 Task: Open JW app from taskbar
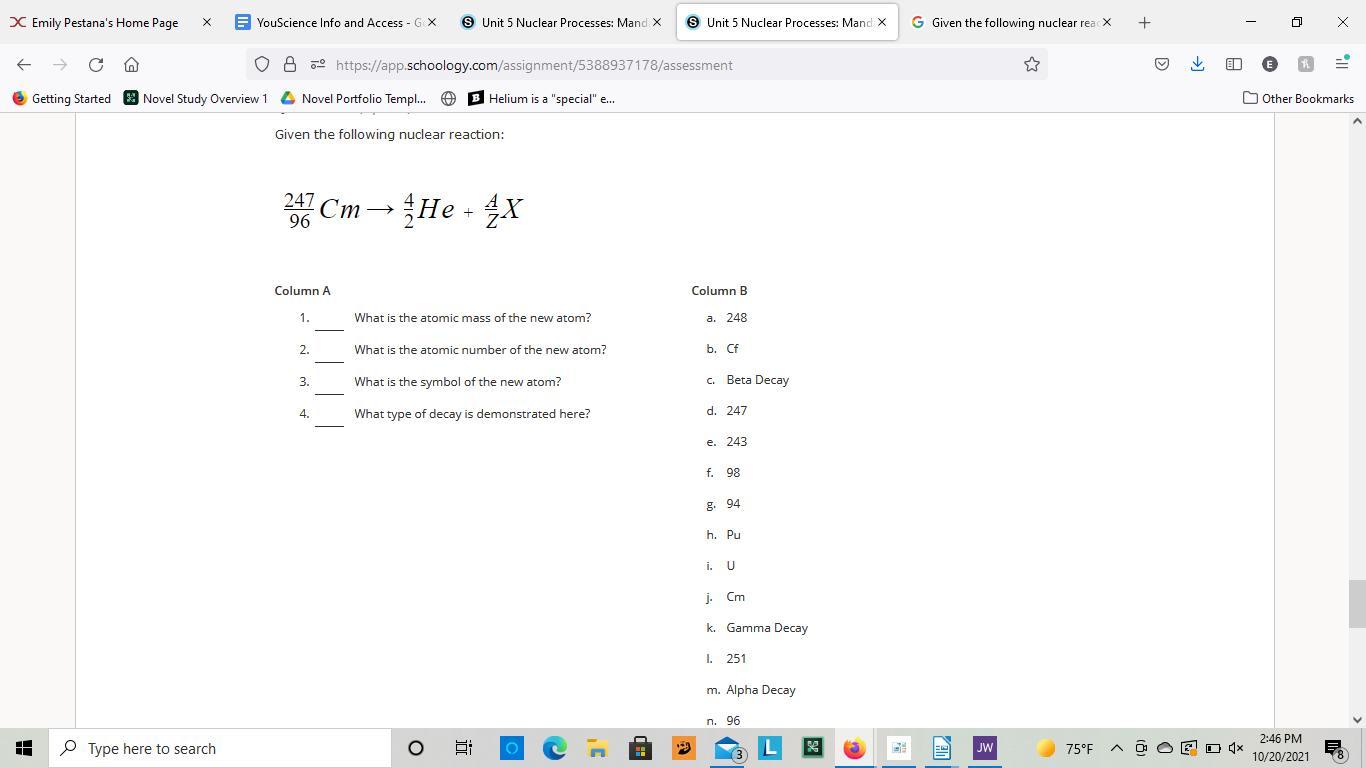click(984, 748)
